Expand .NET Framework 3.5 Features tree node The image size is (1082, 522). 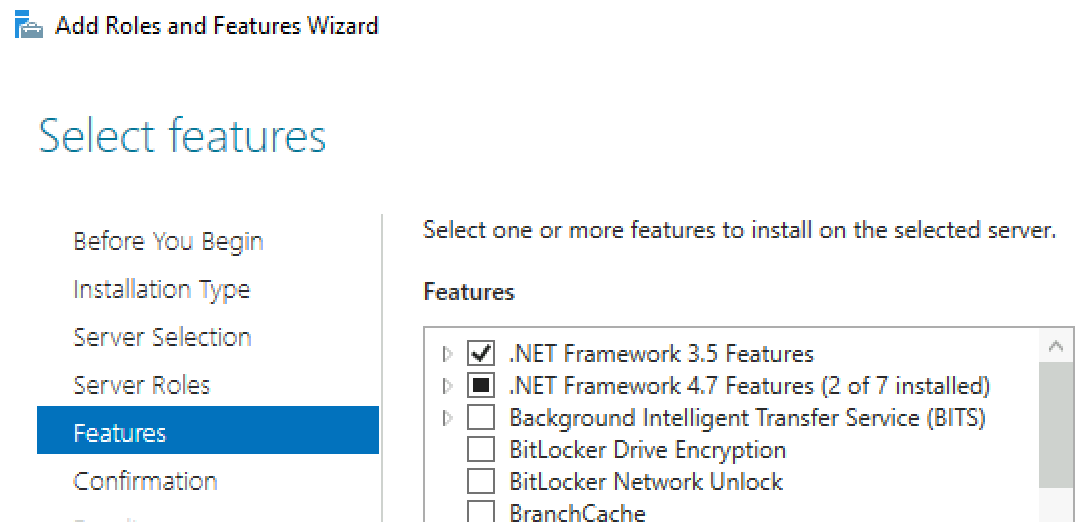(x=448, y=354)
